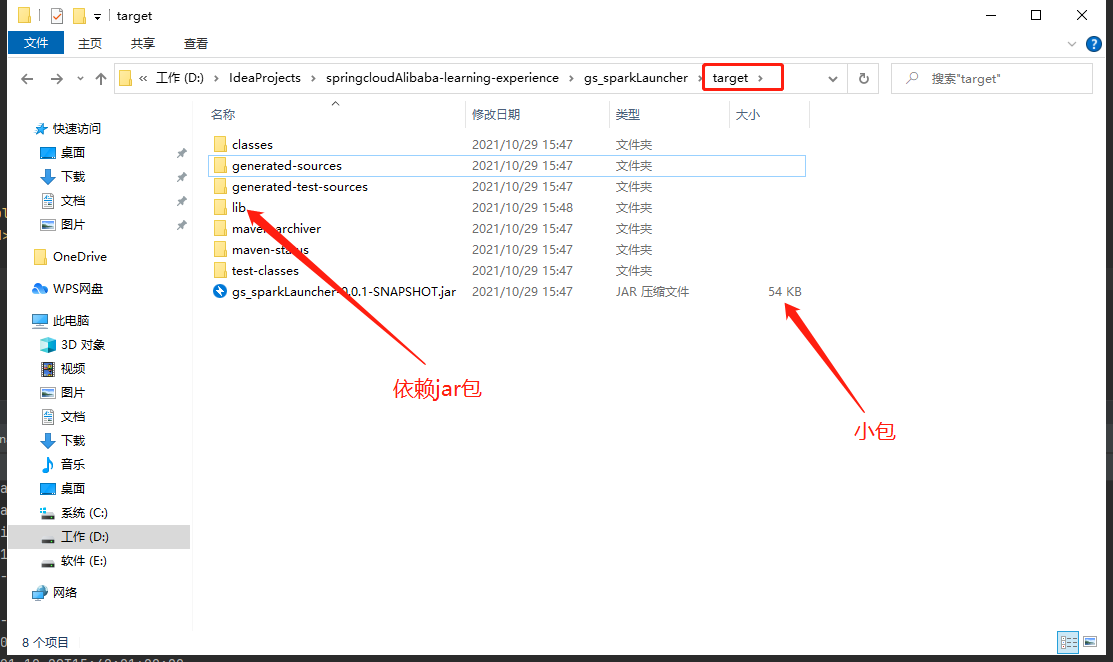Expand chevron after IdeaProjects in path
Viewport: 1113px width, 662px height.
[x=313, y=78]
